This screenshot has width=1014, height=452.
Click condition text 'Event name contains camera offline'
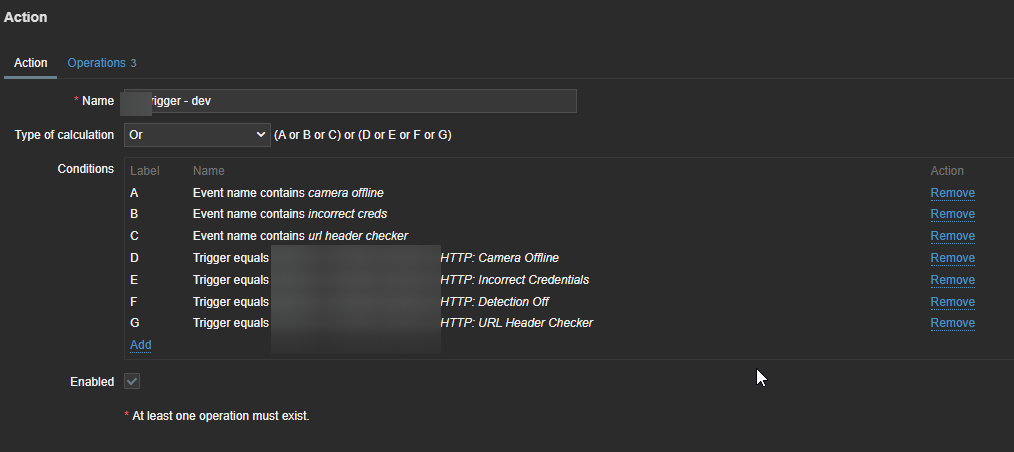tap(288, 193)
